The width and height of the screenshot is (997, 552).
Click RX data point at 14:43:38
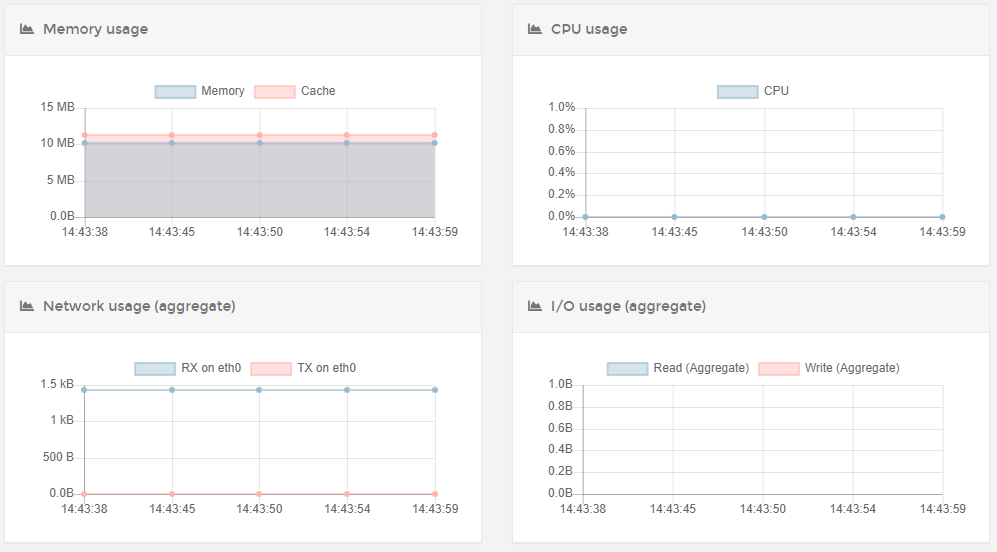pyautogui.click(x=84, y=390)
